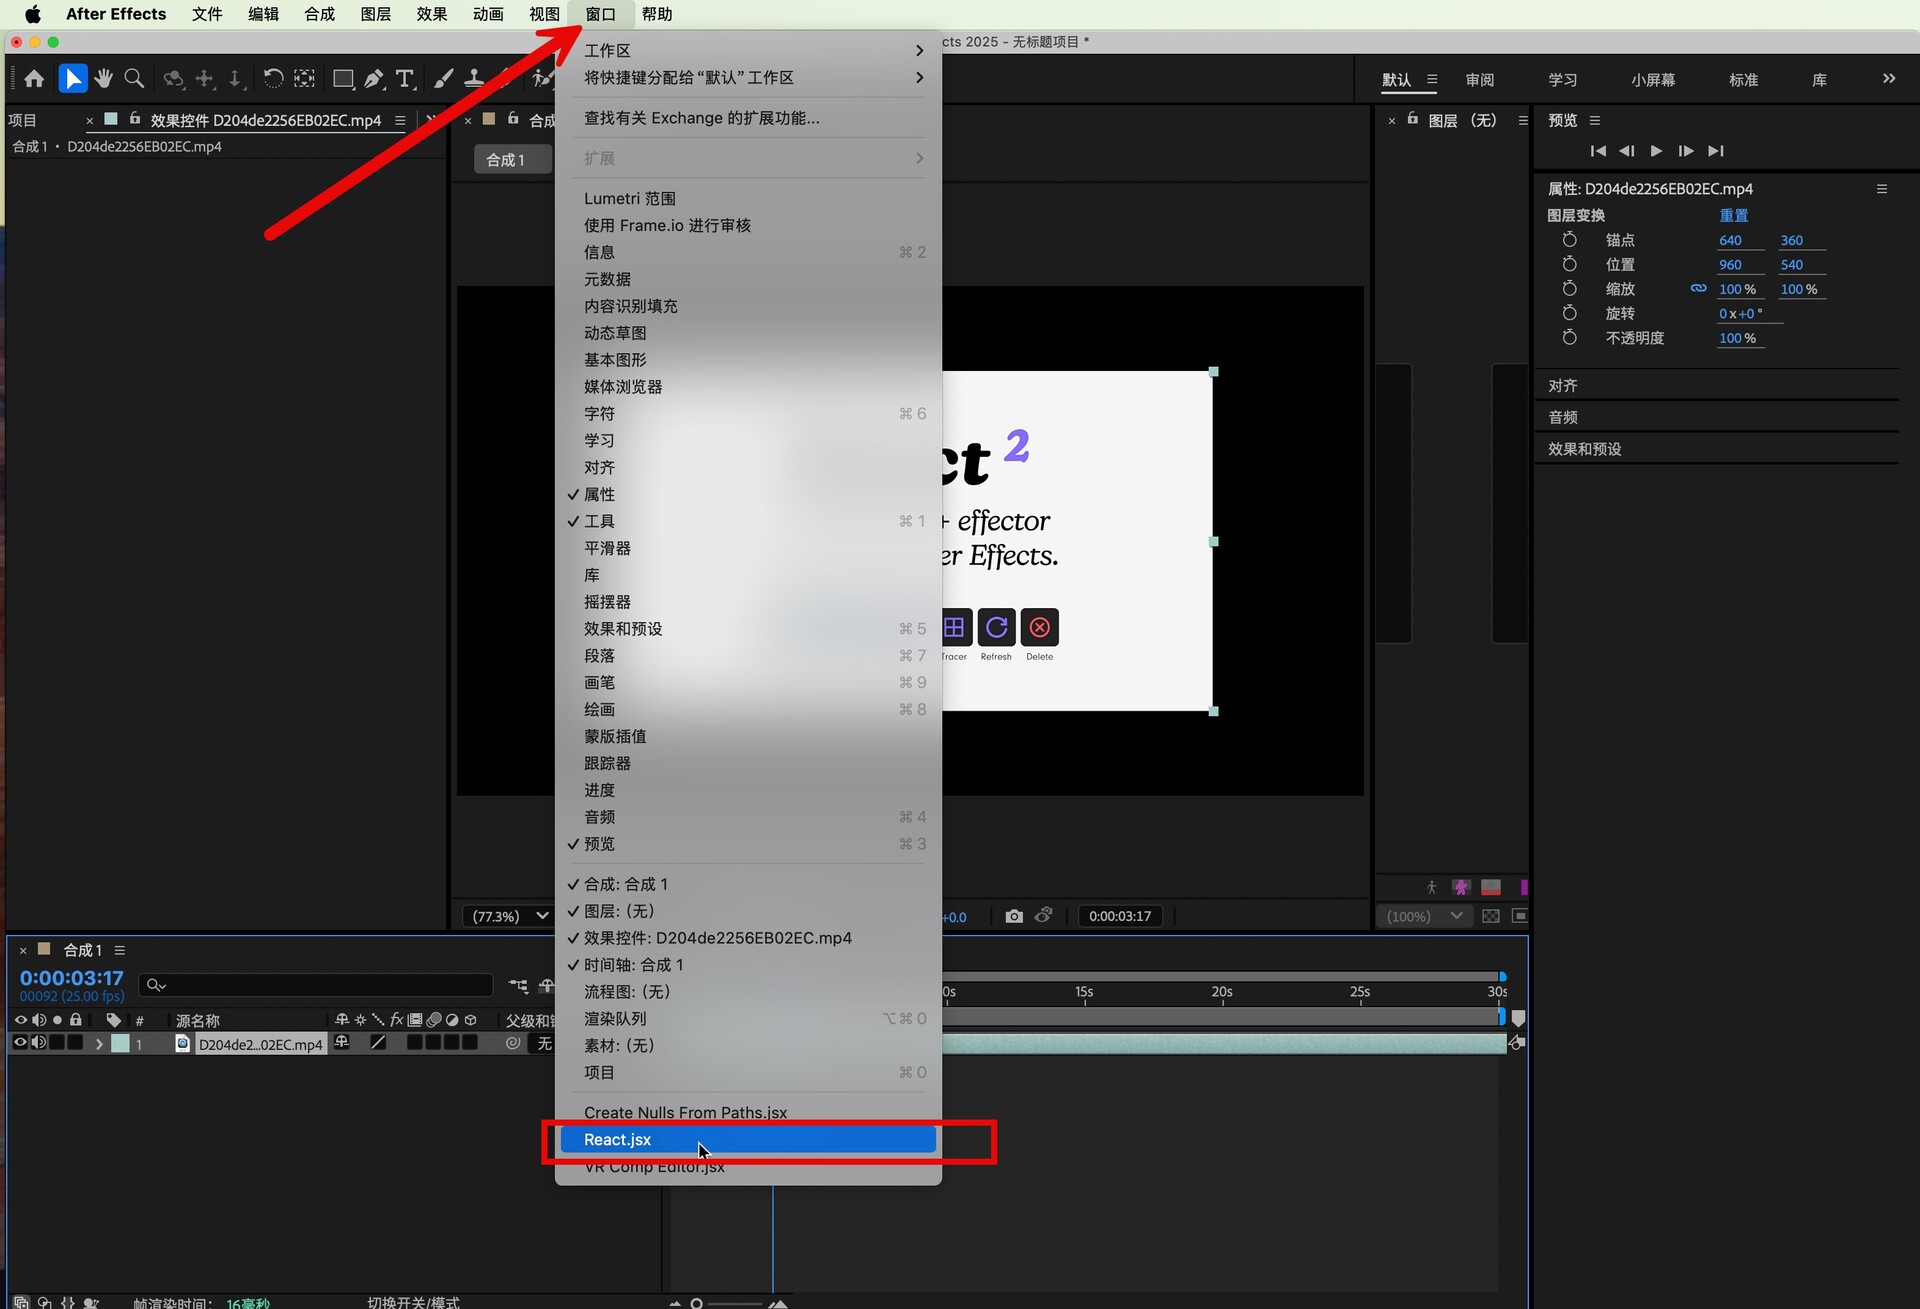The height and width of the screenshot is (1309, 1920).
Task: Open the 77.3% magnification dropdown
Action: point(510,916)
